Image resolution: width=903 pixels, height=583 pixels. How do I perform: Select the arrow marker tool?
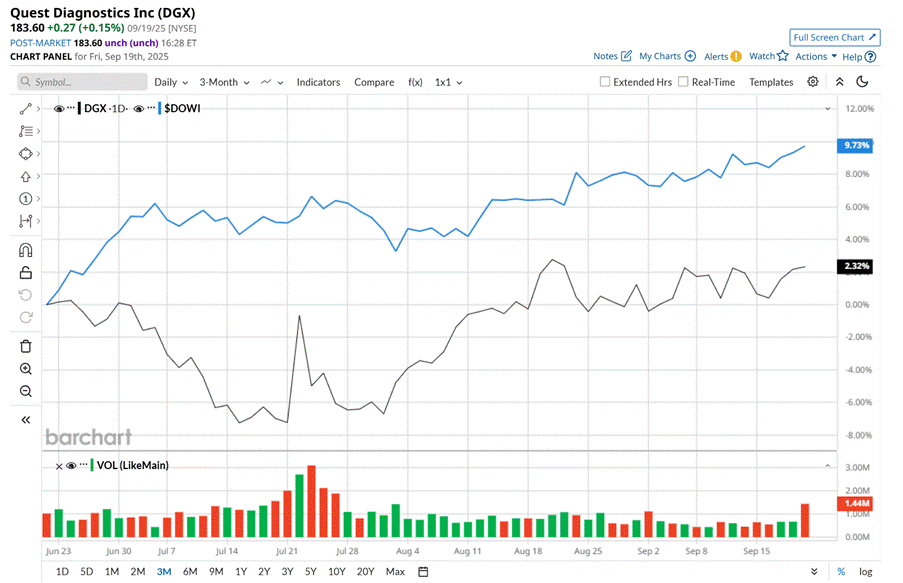[25, 176]
